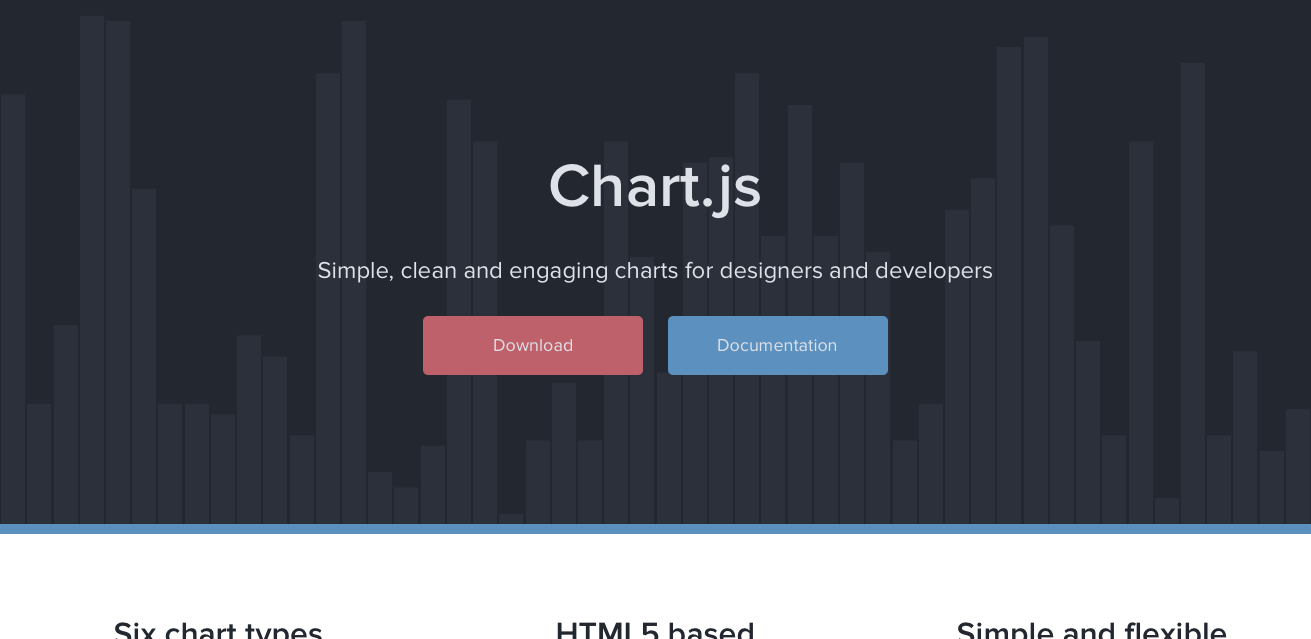The width and height of the screenshot is (1311, 639).
Task: Click the red Download button
Action: 533,345
